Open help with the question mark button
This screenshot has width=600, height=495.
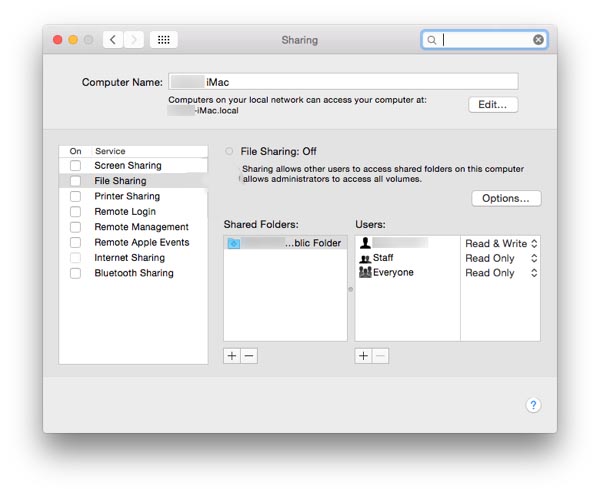(x=533, y=405)
